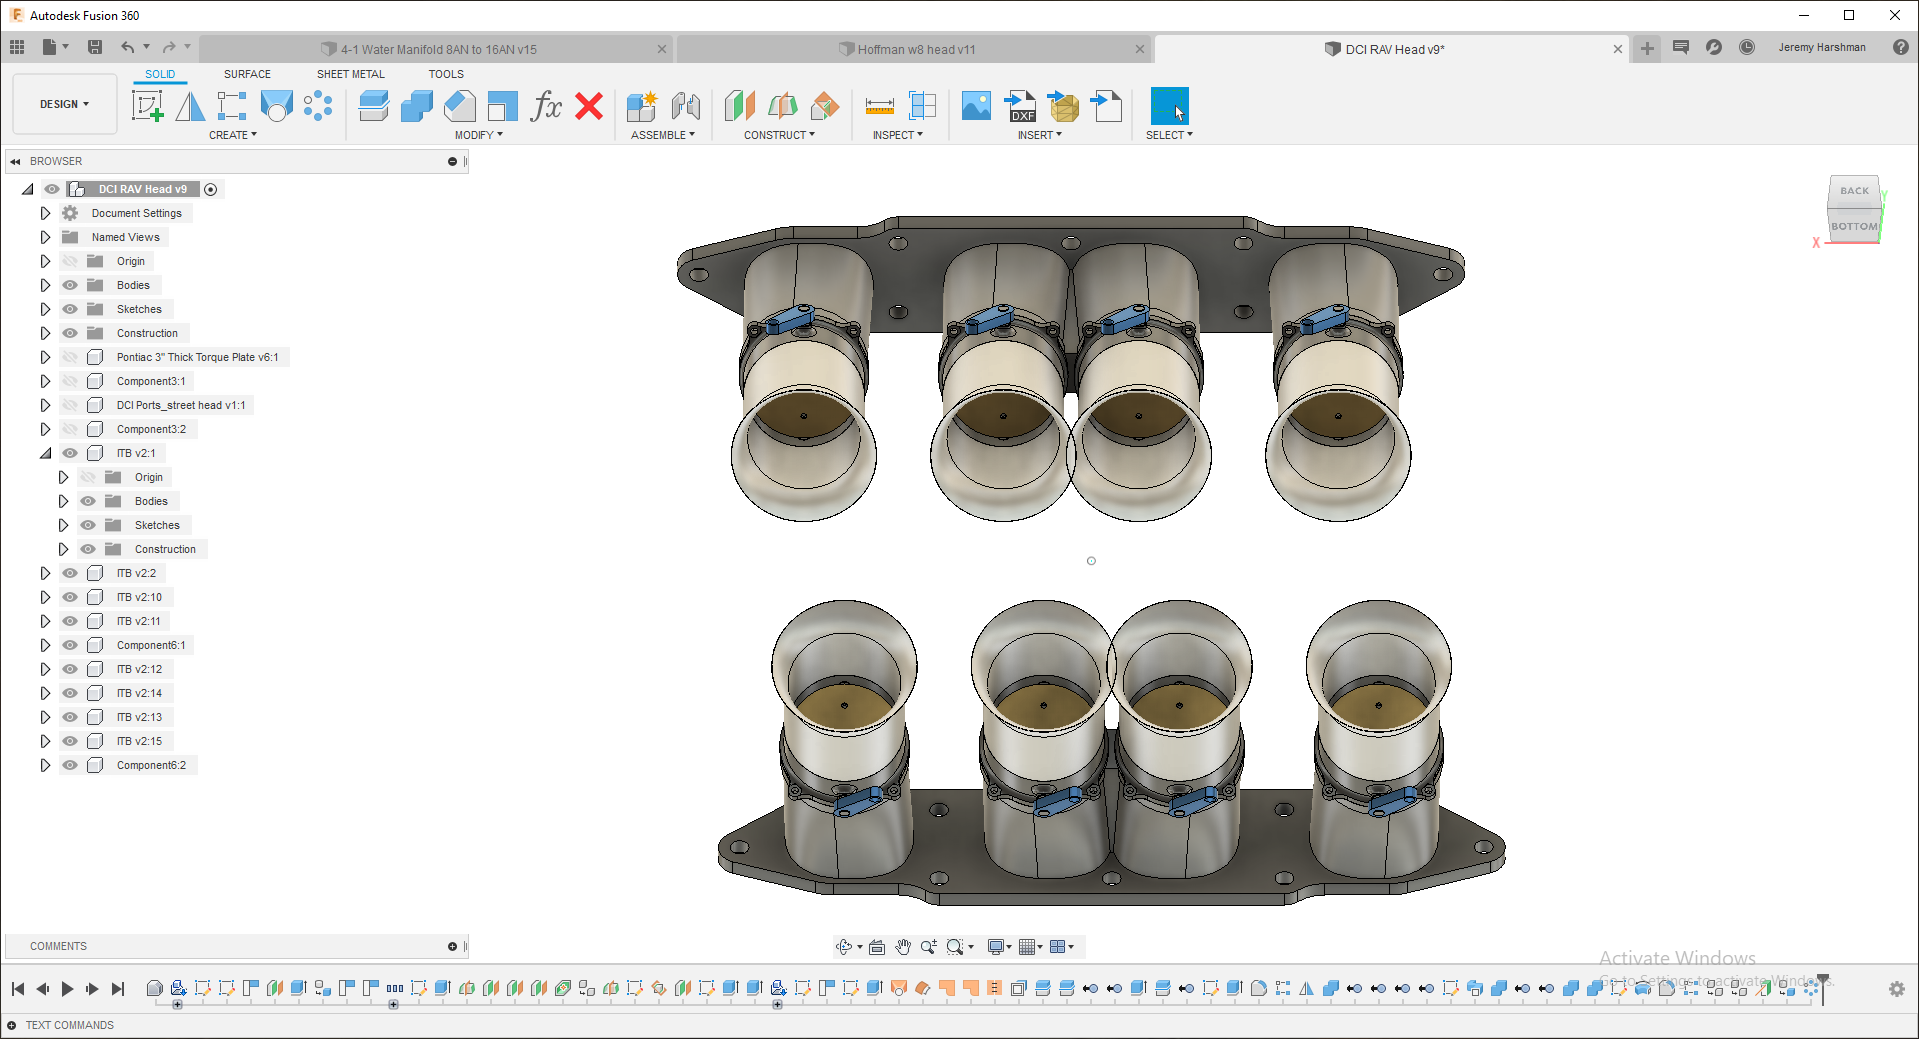Jump to end of timeline
The width and height of the screenshot is (1919, 1039).
[x=118, y=989]
